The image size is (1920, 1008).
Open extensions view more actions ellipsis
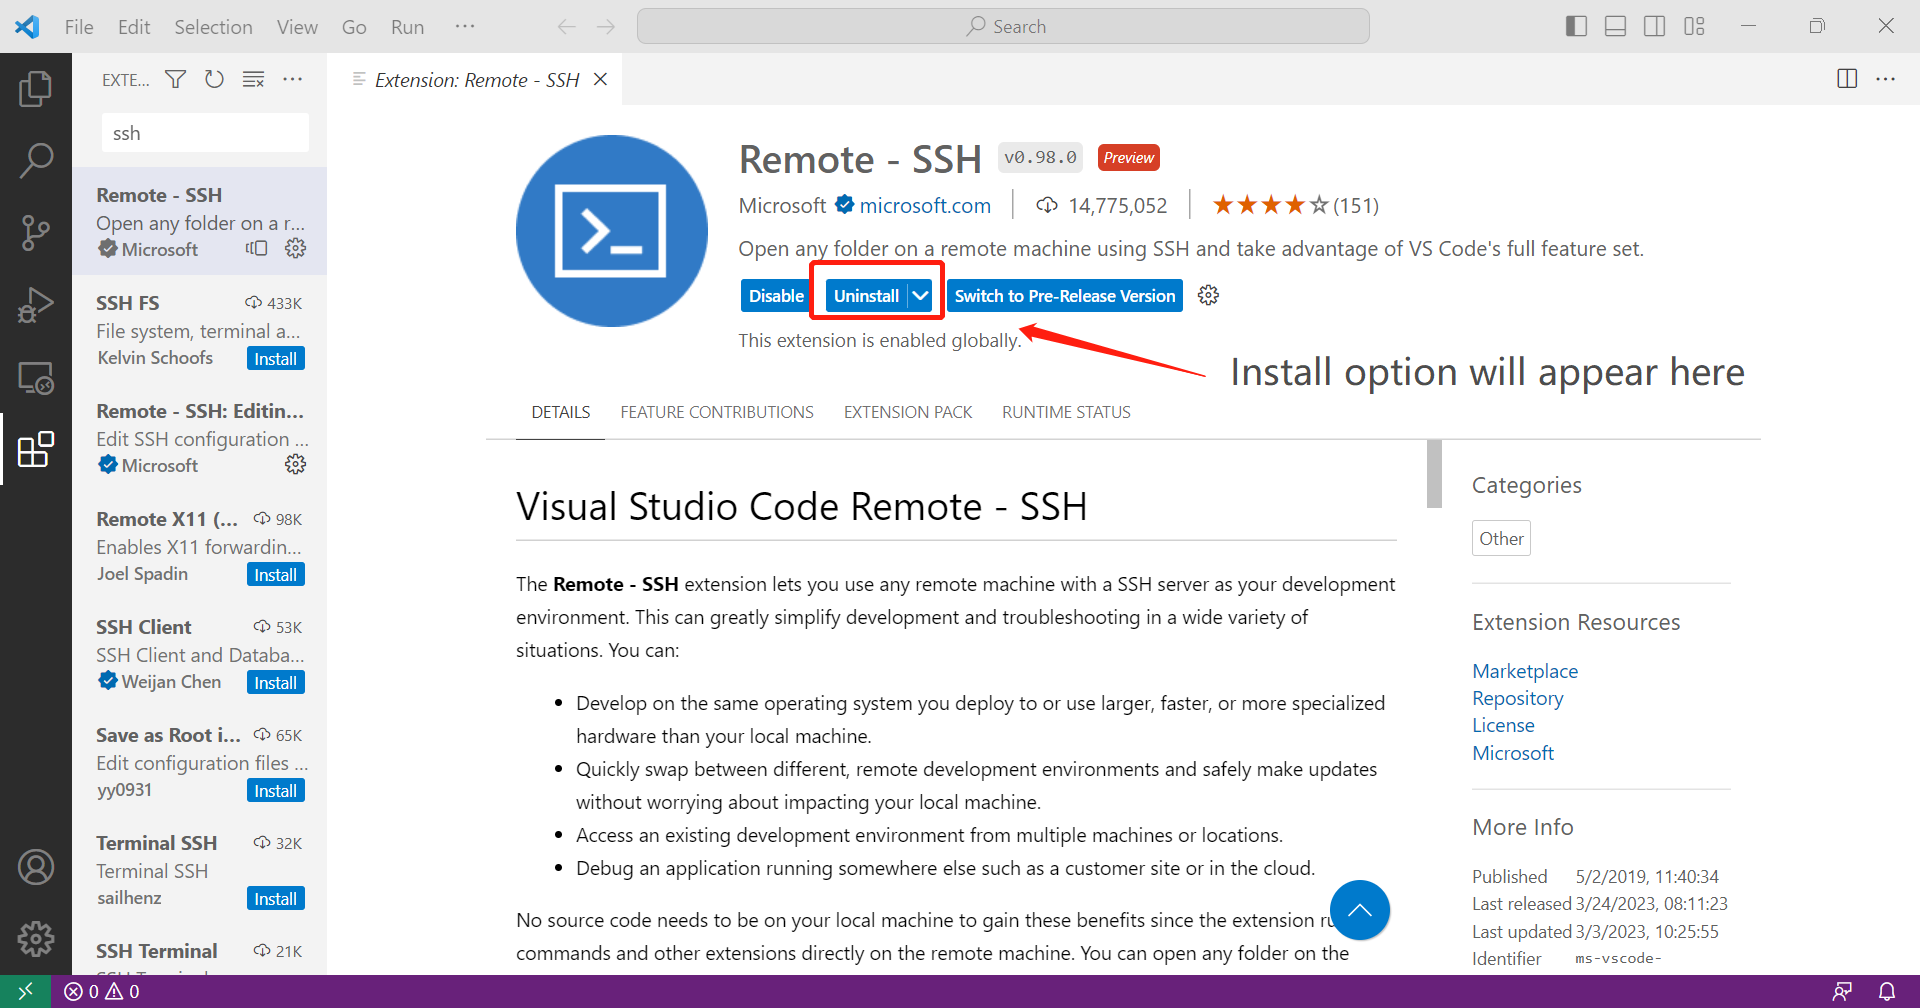292,79
